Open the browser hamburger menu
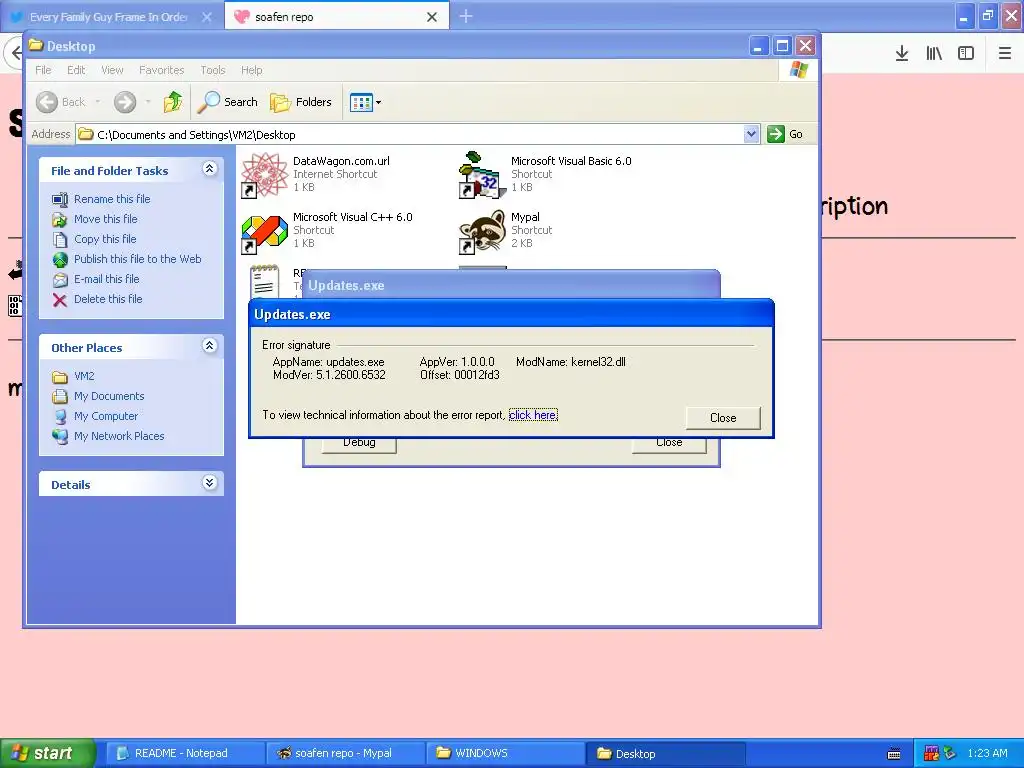The image size is (1024, 768). (1004, 54)
